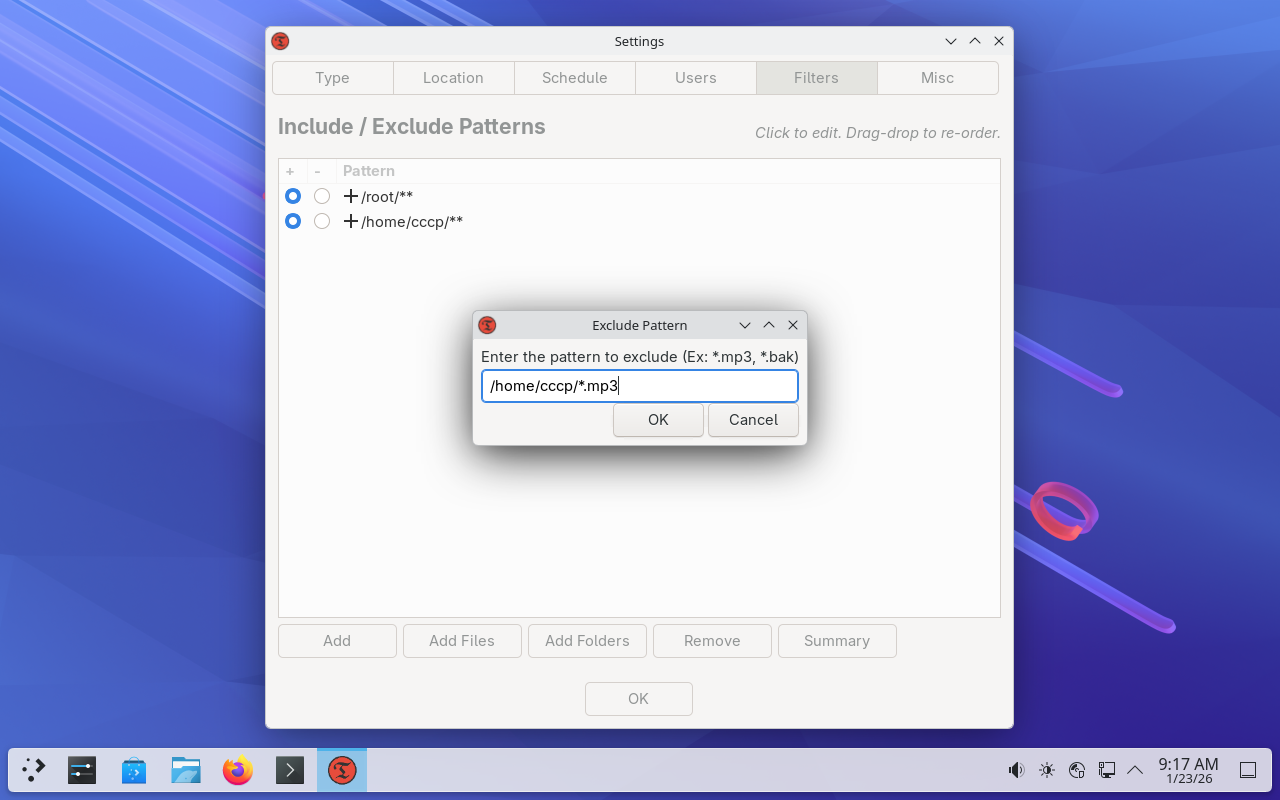Switch to the Schedule tab
Image resolution: width=1280 pixels, height=800 pixels.
574,78
